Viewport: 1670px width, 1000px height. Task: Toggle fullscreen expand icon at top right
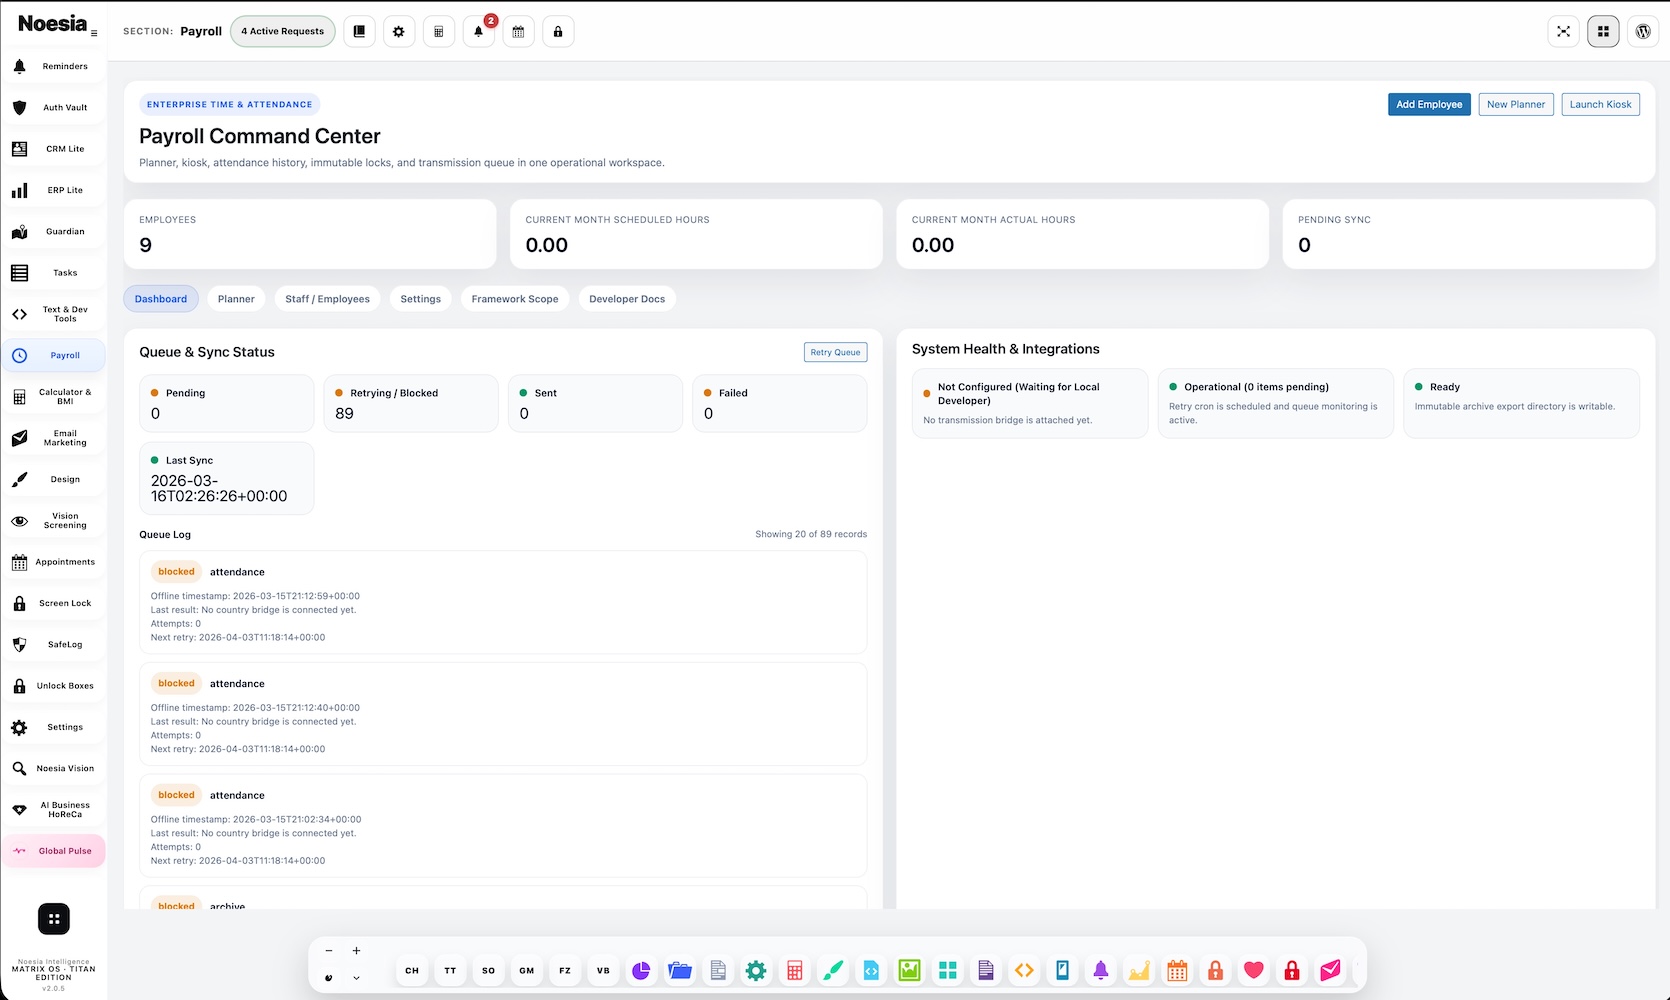[x=1563, y=31]
